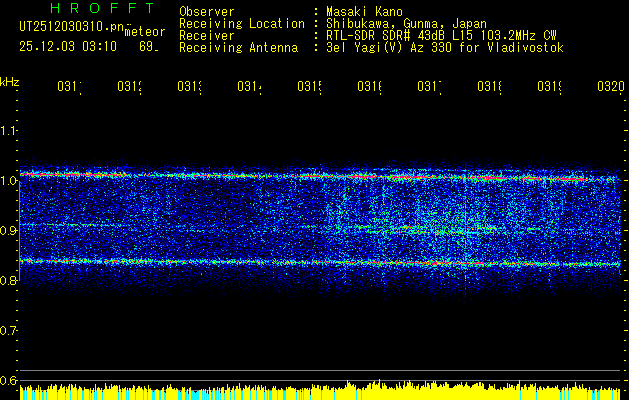Click the 0311 time marker
The width and height of the screenshot is (629, 400).
tap(69, 87)
